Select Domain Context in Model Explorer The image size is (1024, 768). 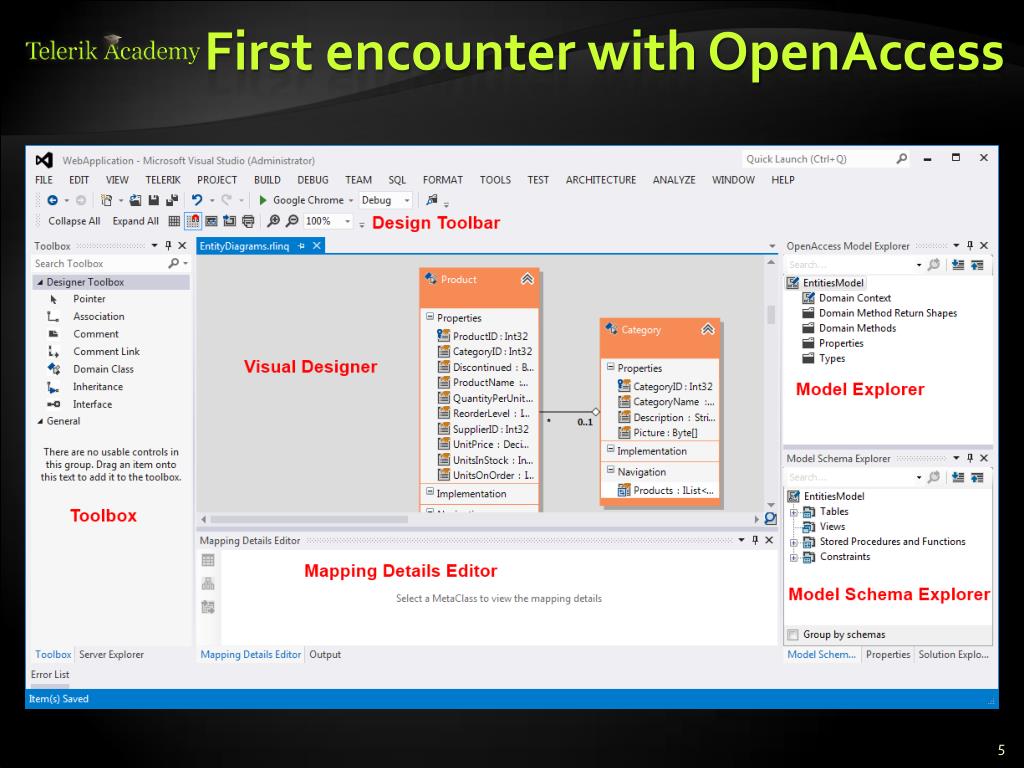click(x=855, y=298)
